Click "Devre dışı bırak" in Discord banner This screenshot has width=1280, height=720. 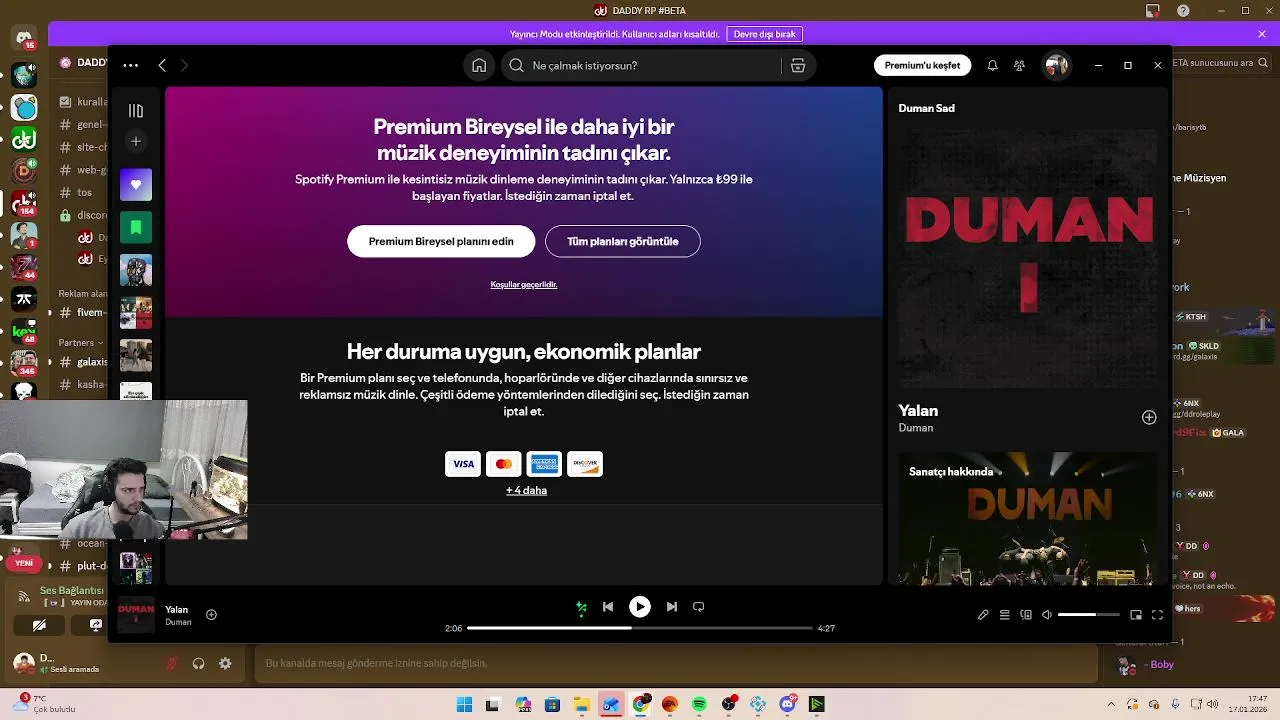coord(764,34)
